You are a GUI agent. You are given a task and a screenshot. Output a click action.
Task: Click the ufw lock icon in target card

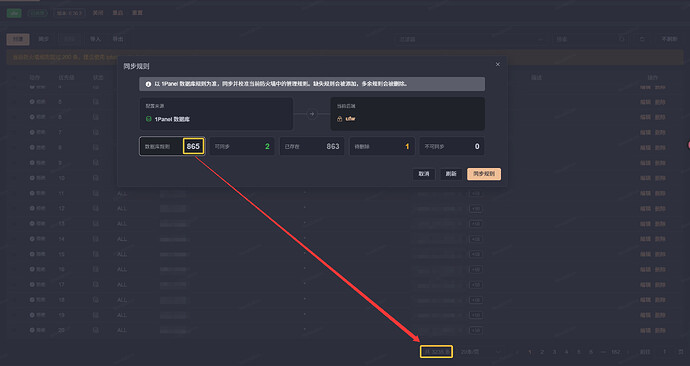[339, 119]
